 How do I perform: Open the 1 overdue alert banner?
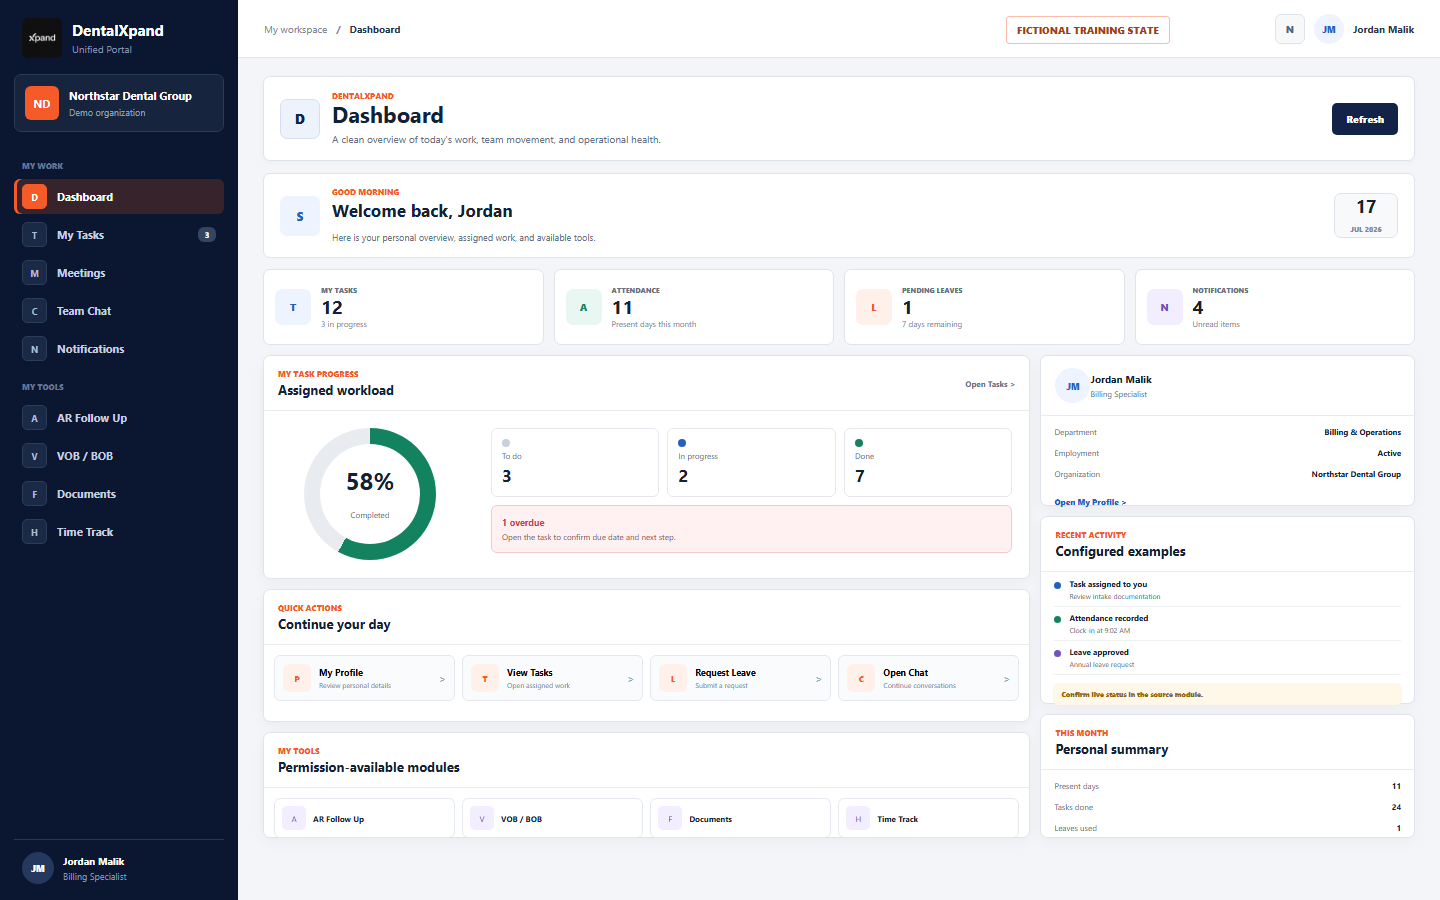[751, 529]
